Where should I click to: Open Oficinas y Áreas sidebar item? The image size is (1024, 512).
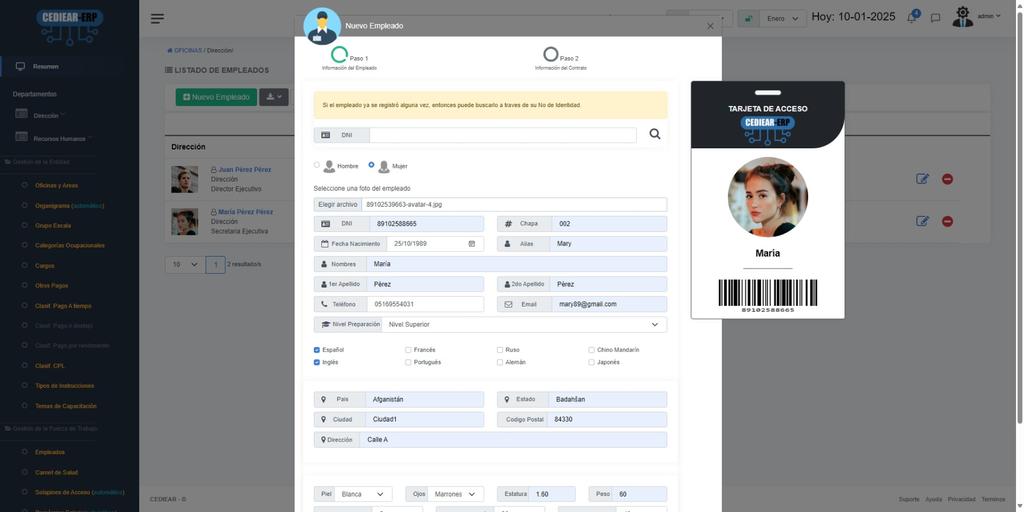pos(56,185)
